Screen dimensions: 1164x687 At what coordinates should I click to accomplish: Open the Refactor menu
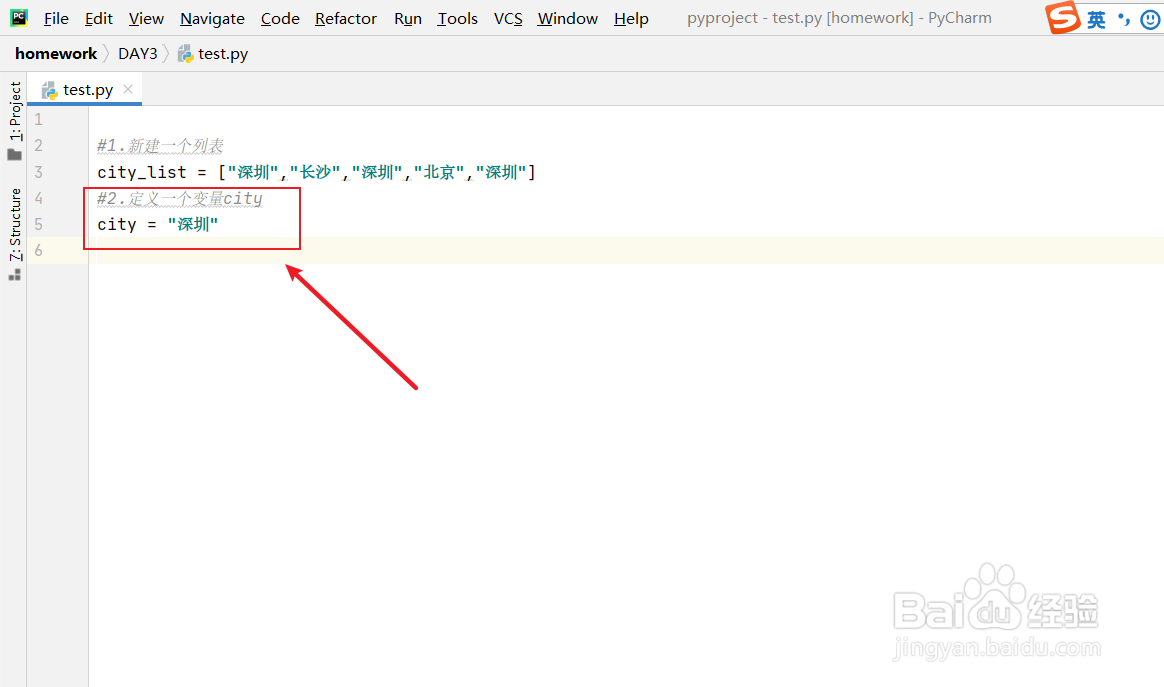click(346, 19)
